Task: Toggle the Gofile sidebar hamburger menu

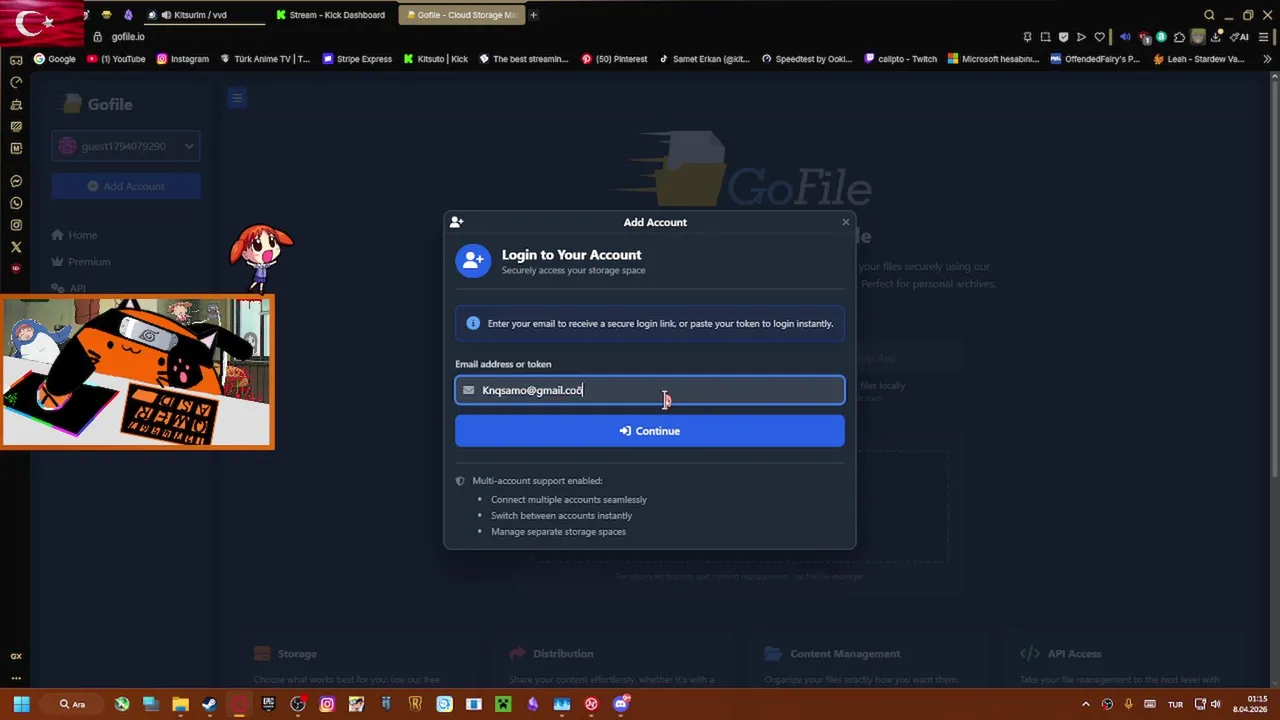Action: tap(237, 98)
